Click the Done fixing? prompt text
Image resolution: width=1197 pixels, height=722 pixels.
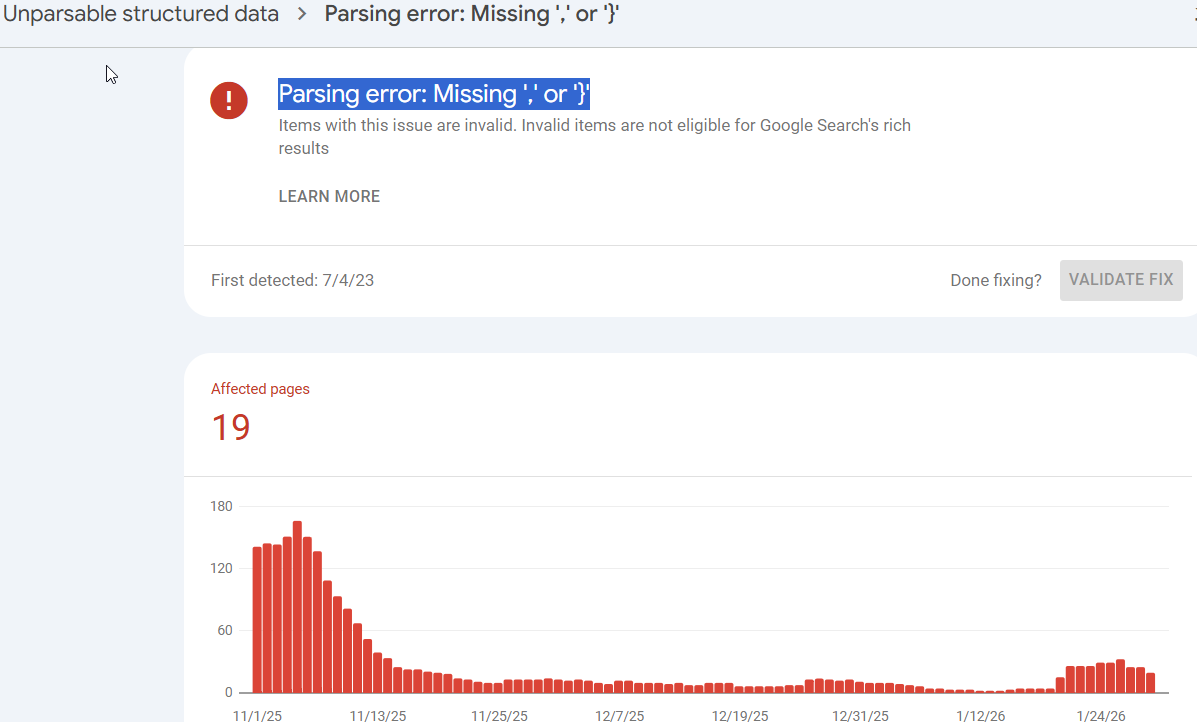[995, 280]
